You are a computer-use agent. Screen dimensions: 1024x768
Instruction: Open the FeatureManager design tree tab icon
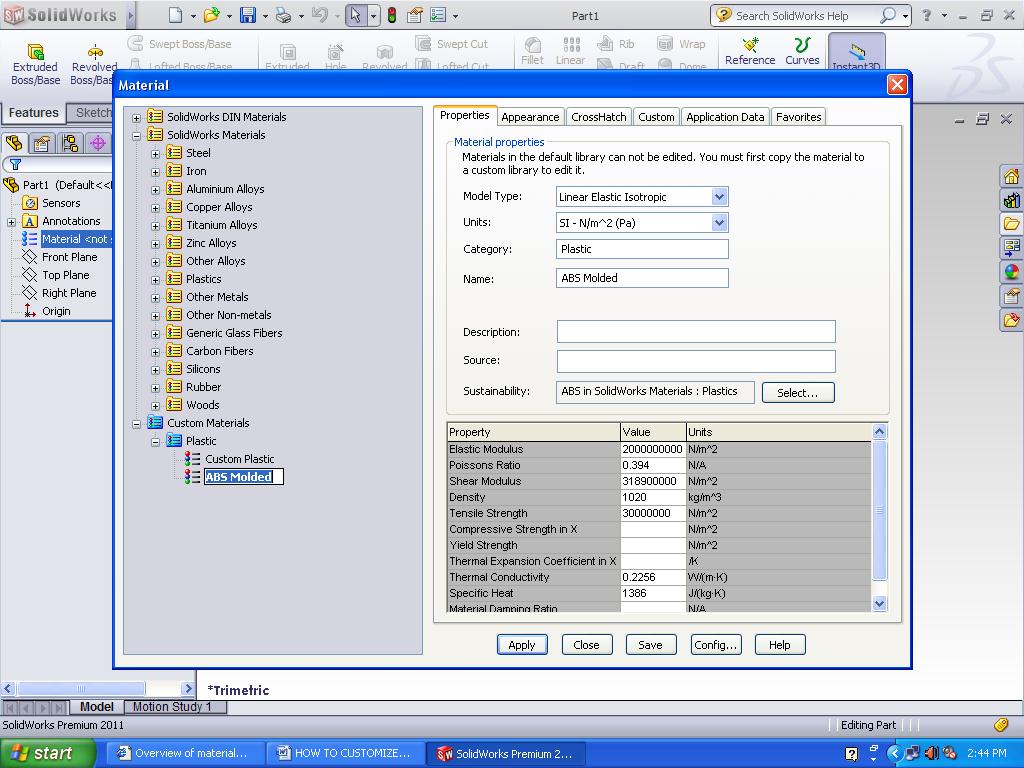click(x=14, y=143)
